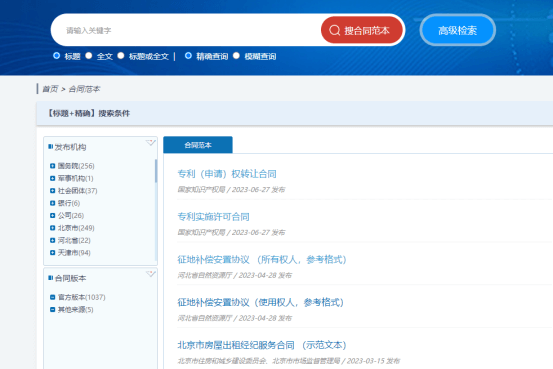Image resolution: width=553 pixels, height=369 pixels.
Task: Click the minus icon beside 其他来源
Action: (x=53, y=309)
